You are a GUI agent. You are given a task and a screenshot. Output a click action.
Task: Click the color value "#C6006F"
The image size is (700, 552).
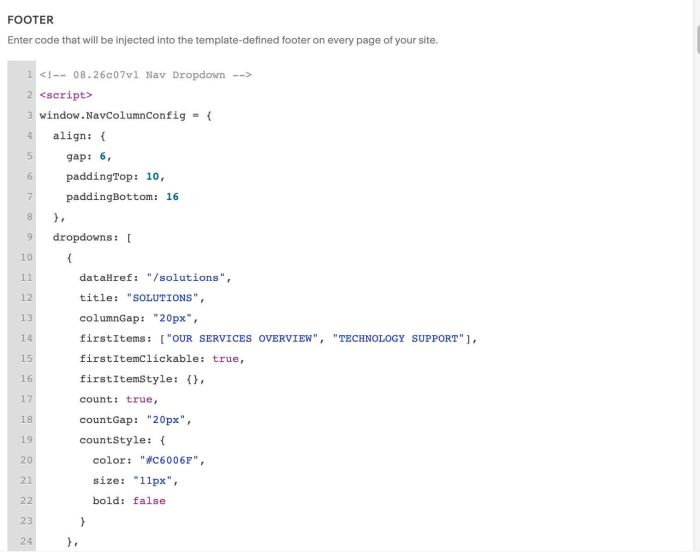(169, 460)
